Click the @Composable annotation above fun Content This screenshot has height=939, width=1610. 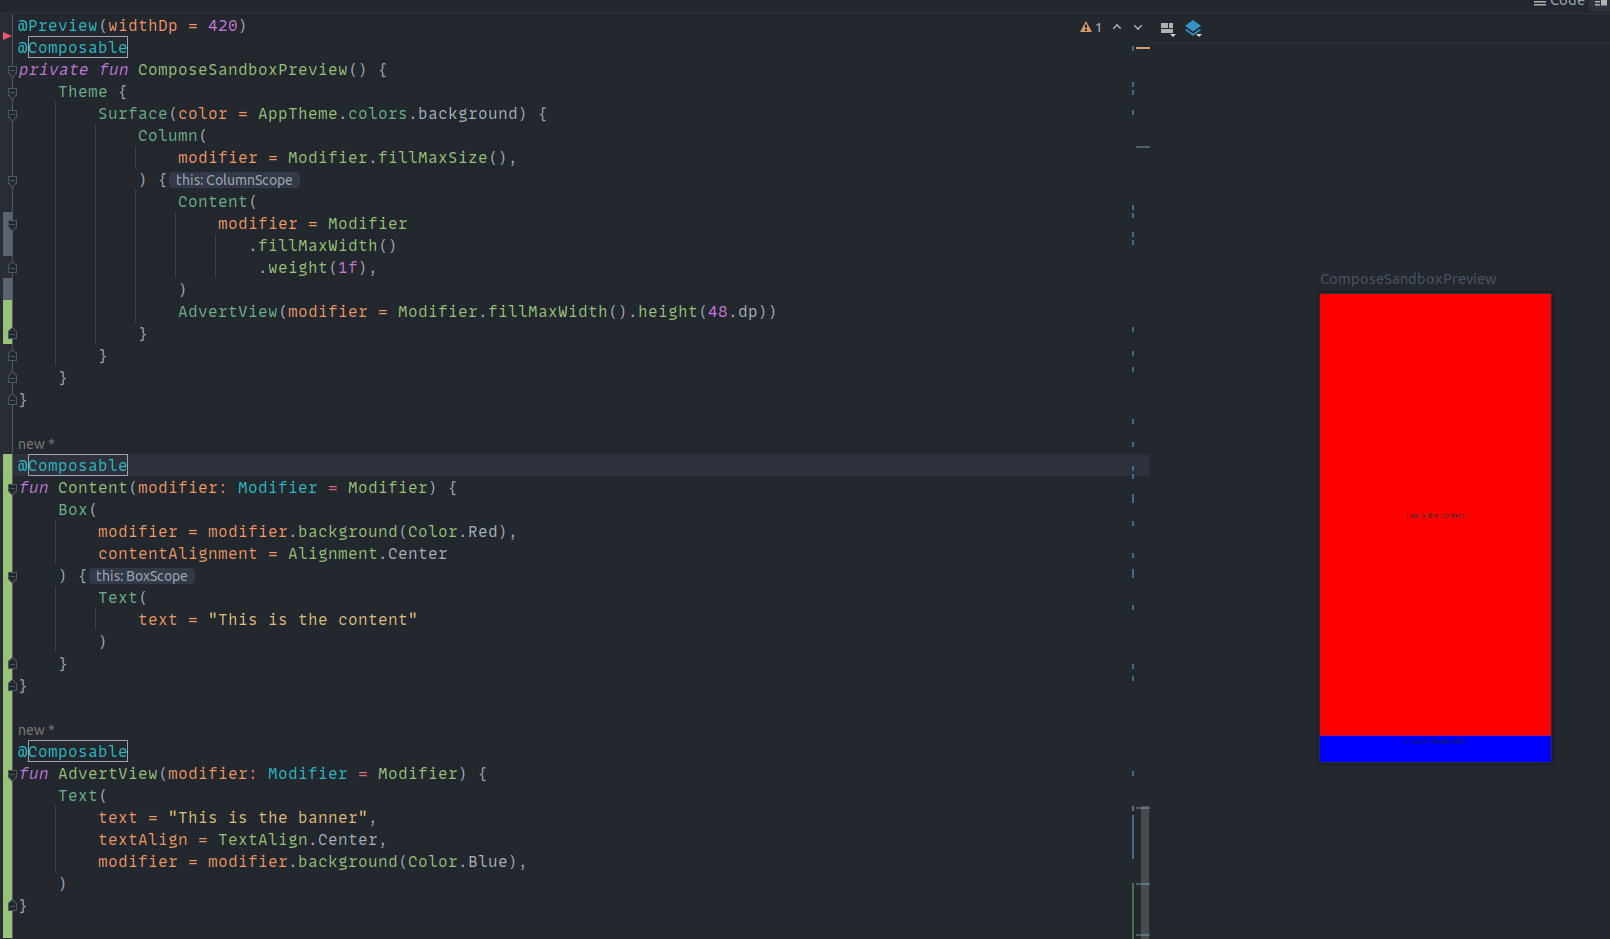coord(73,466)
